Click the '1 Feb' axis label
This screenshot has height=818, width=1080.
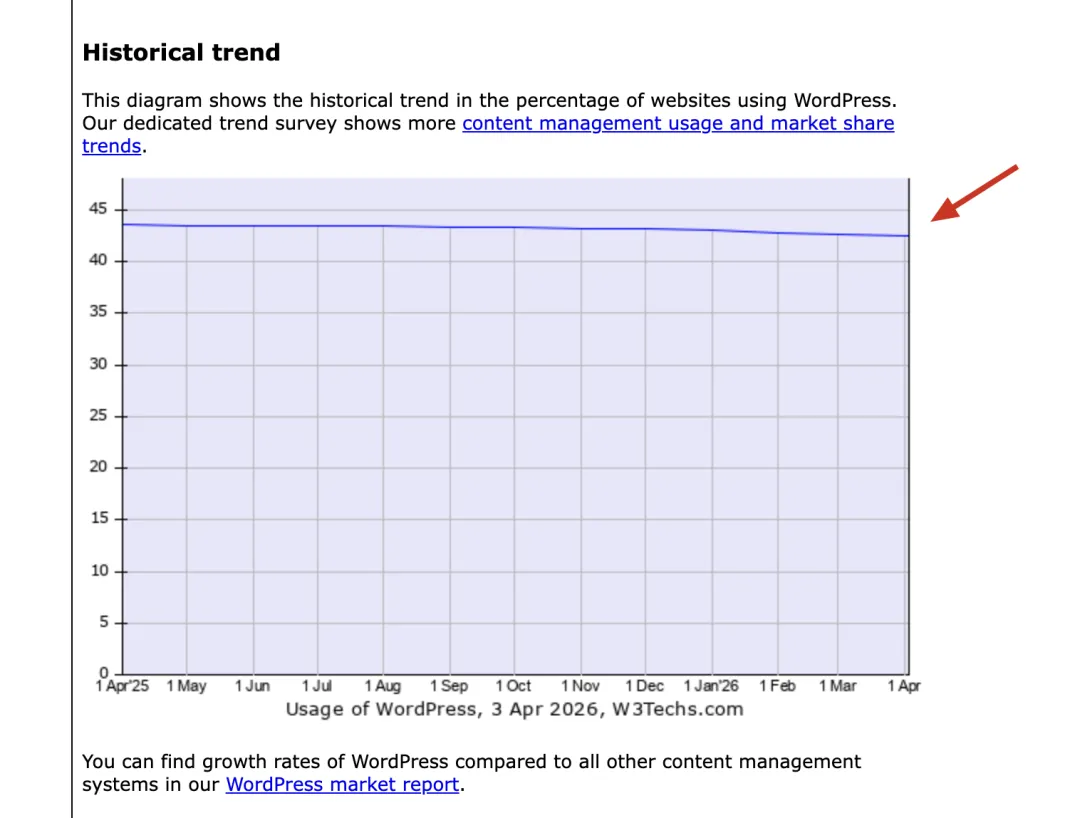tap(777, 686)
